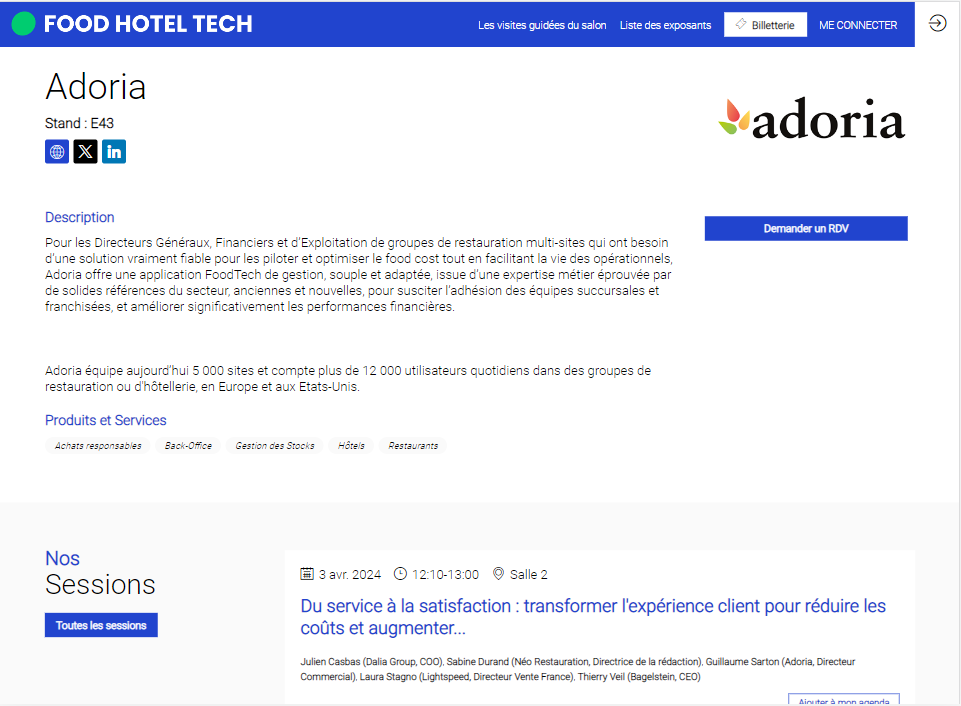Select the Achats responsables tag

coord(98,446)
